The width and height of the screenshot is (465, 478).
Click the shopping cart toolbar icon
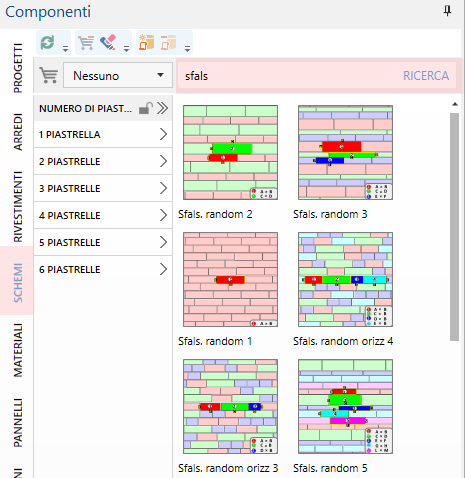pyautogui.click(x=86, y=43)
